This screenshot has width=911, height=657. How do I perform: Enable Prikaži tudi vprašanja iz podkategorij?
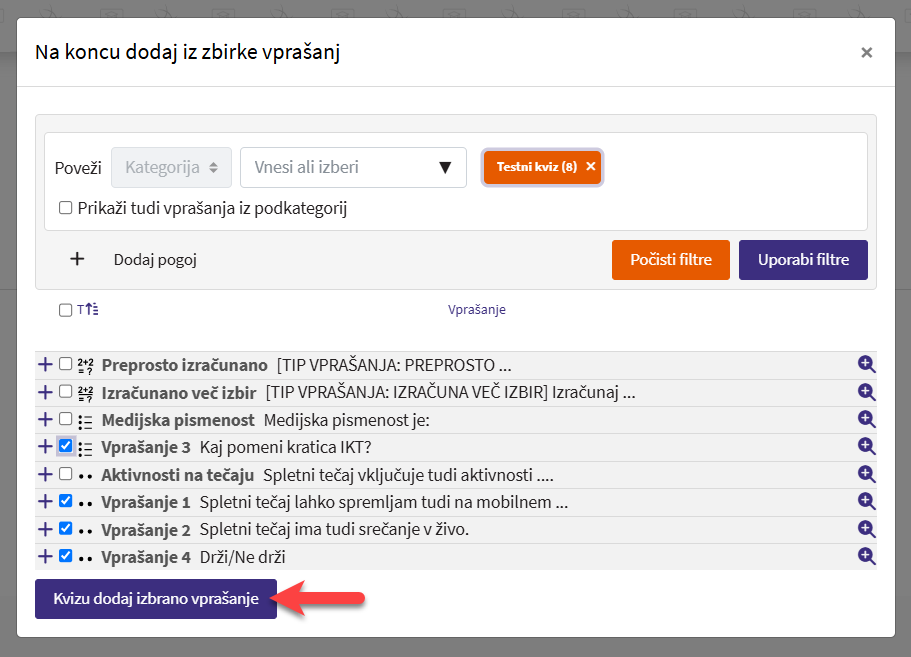pos(66,209)
